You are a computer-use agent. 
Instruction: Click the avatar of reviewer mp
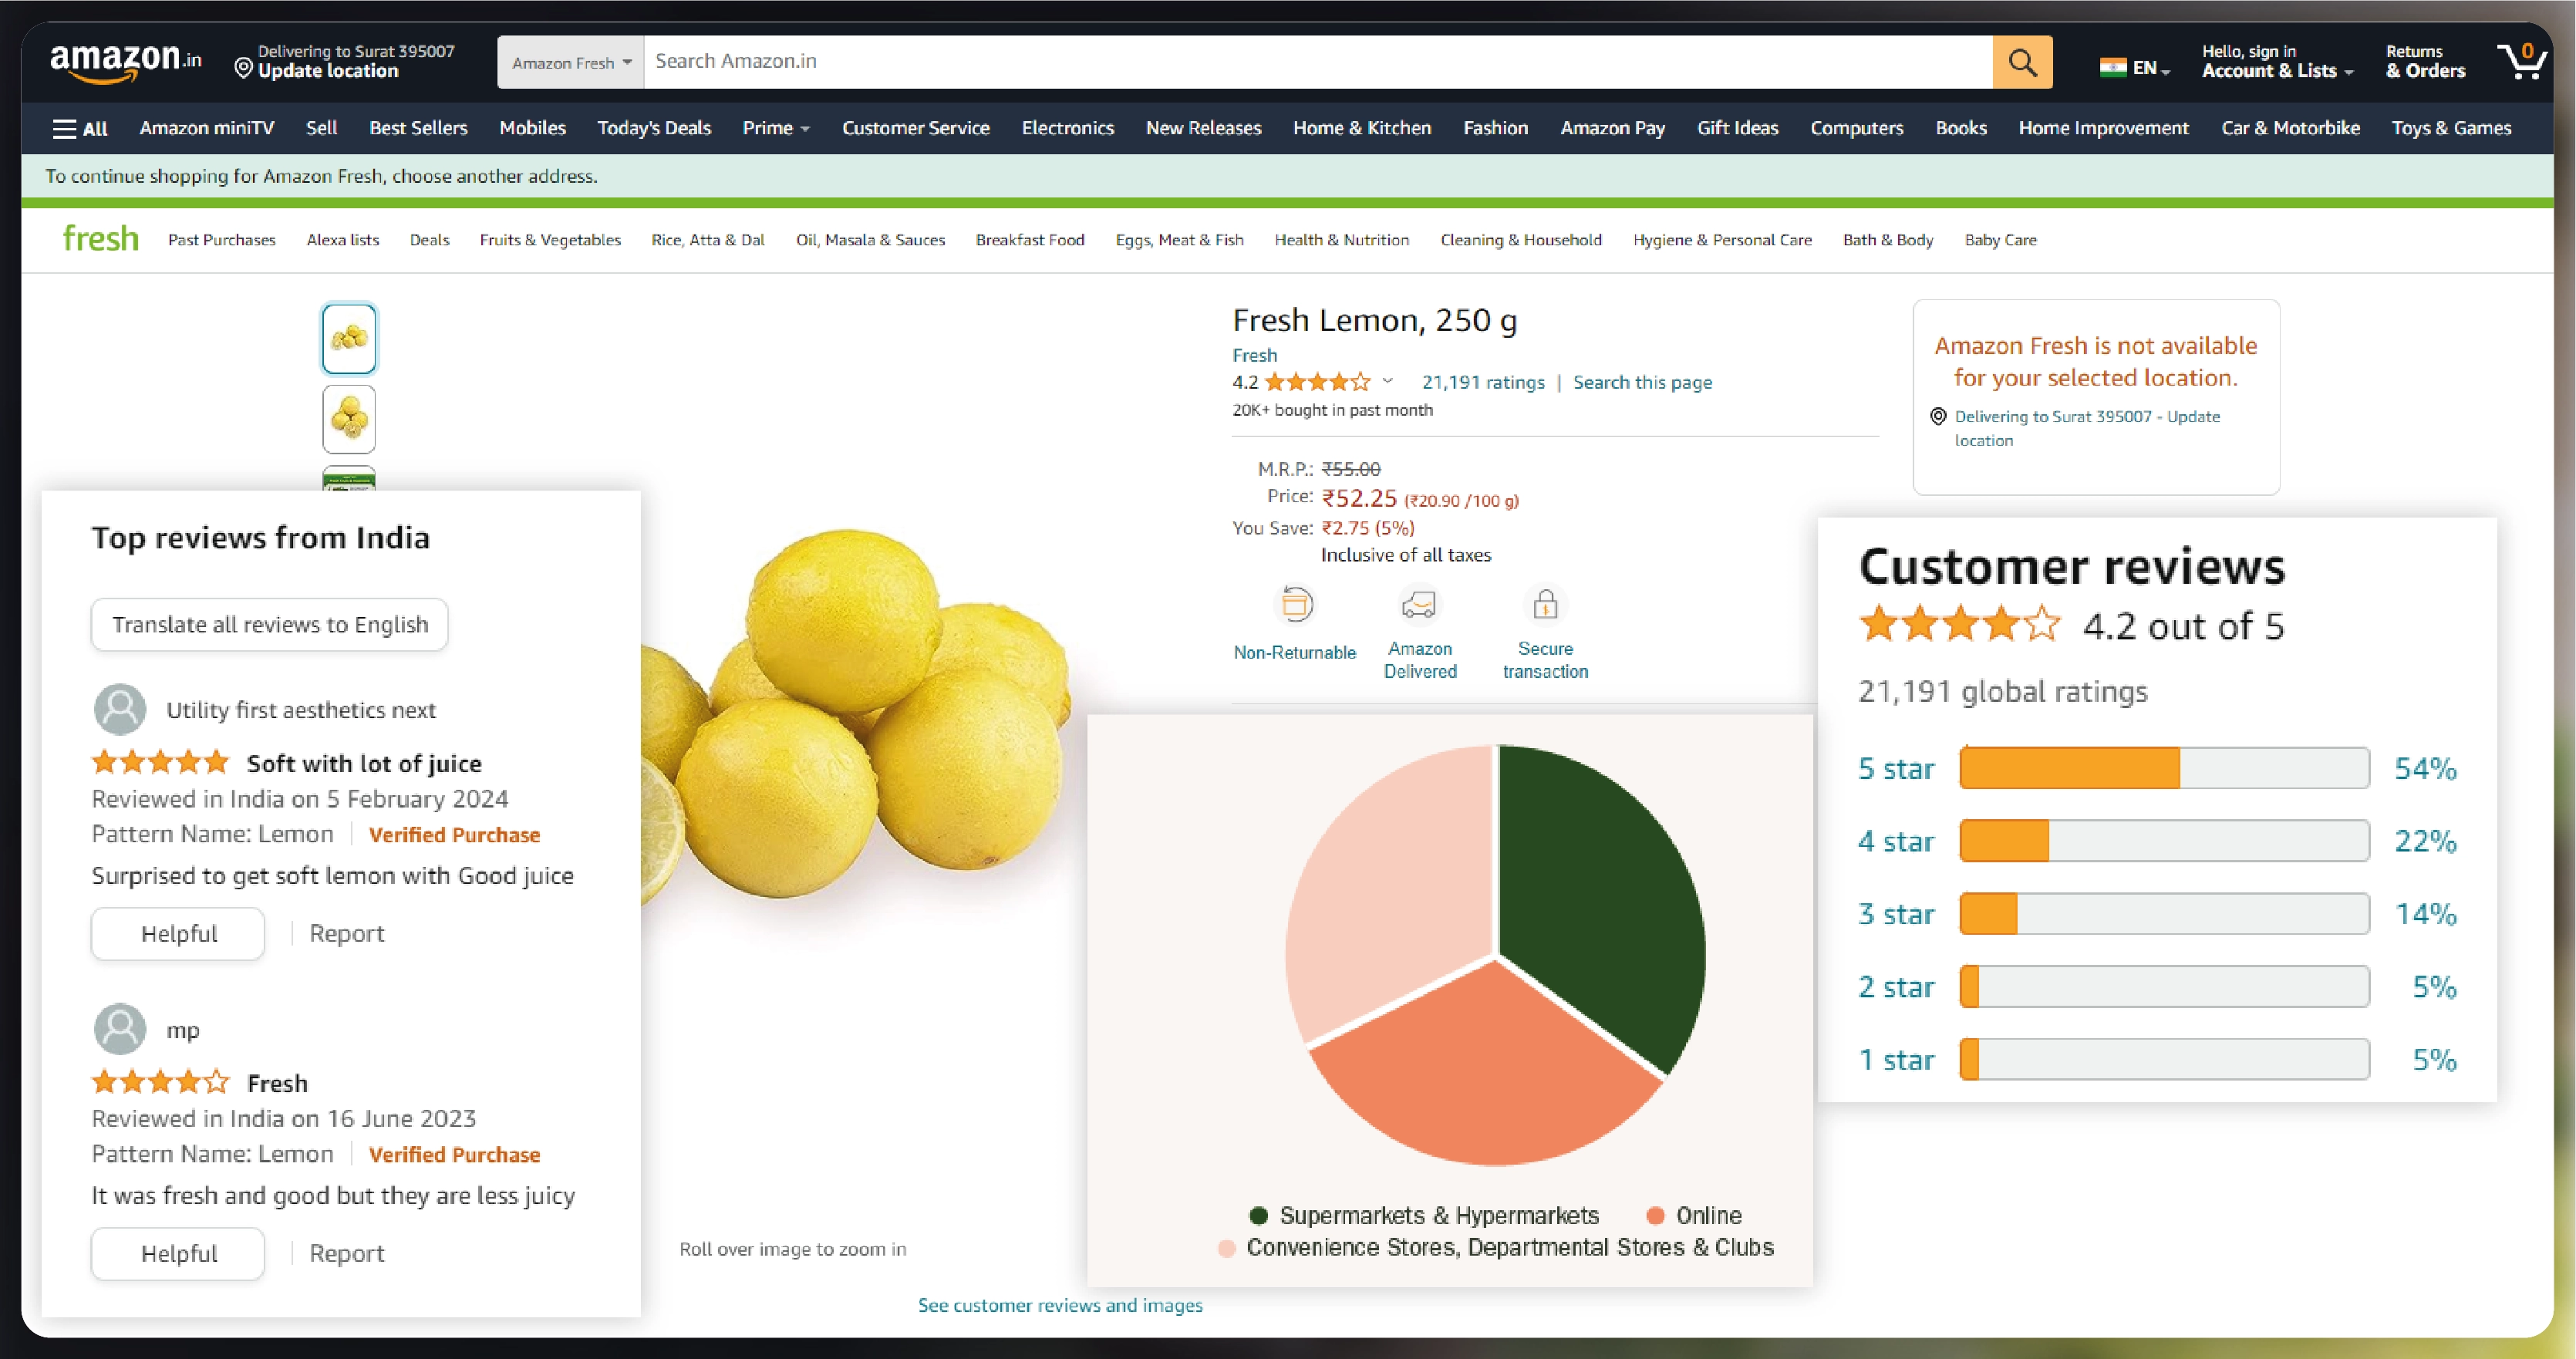pos(120,1029)
